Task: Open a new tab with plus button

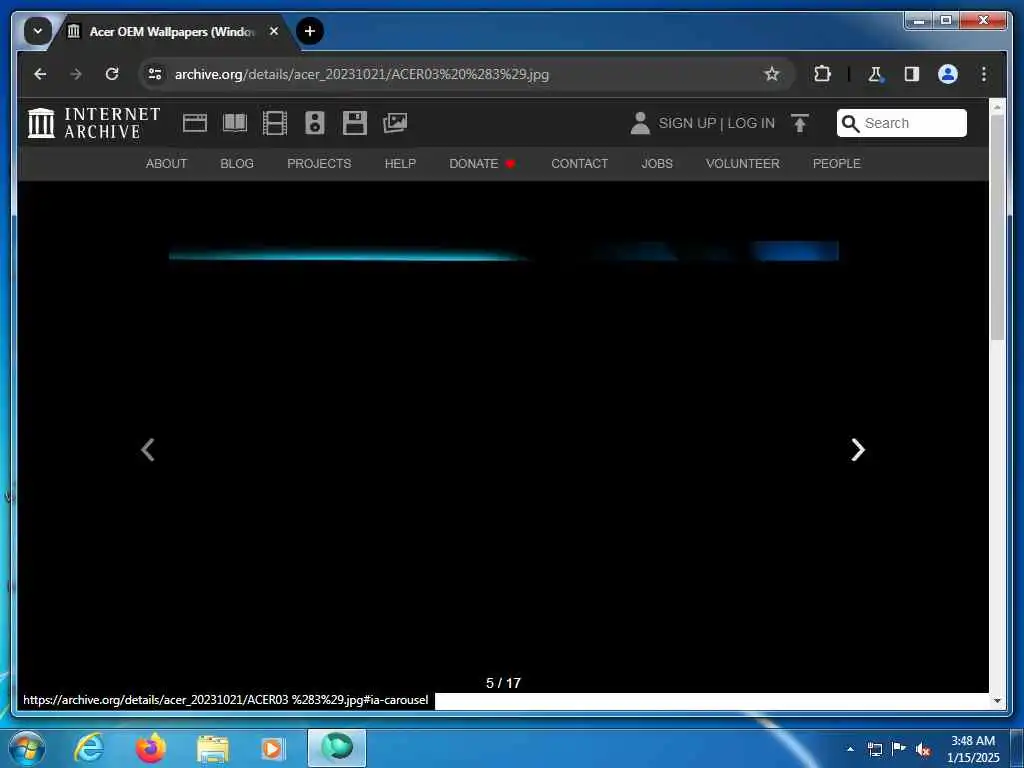Action: [x=310, y=31]
